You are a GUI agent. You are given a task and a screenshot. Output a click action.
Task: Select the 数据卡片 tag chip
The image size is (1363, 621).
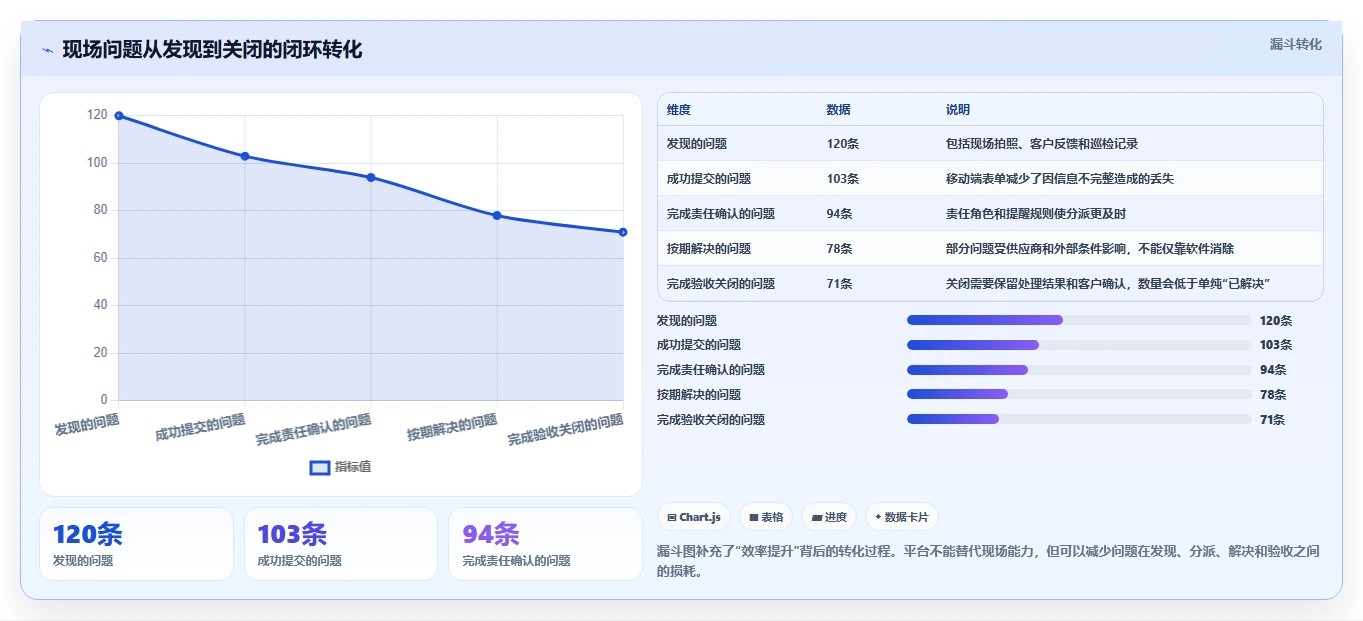(x=902, y=517)
